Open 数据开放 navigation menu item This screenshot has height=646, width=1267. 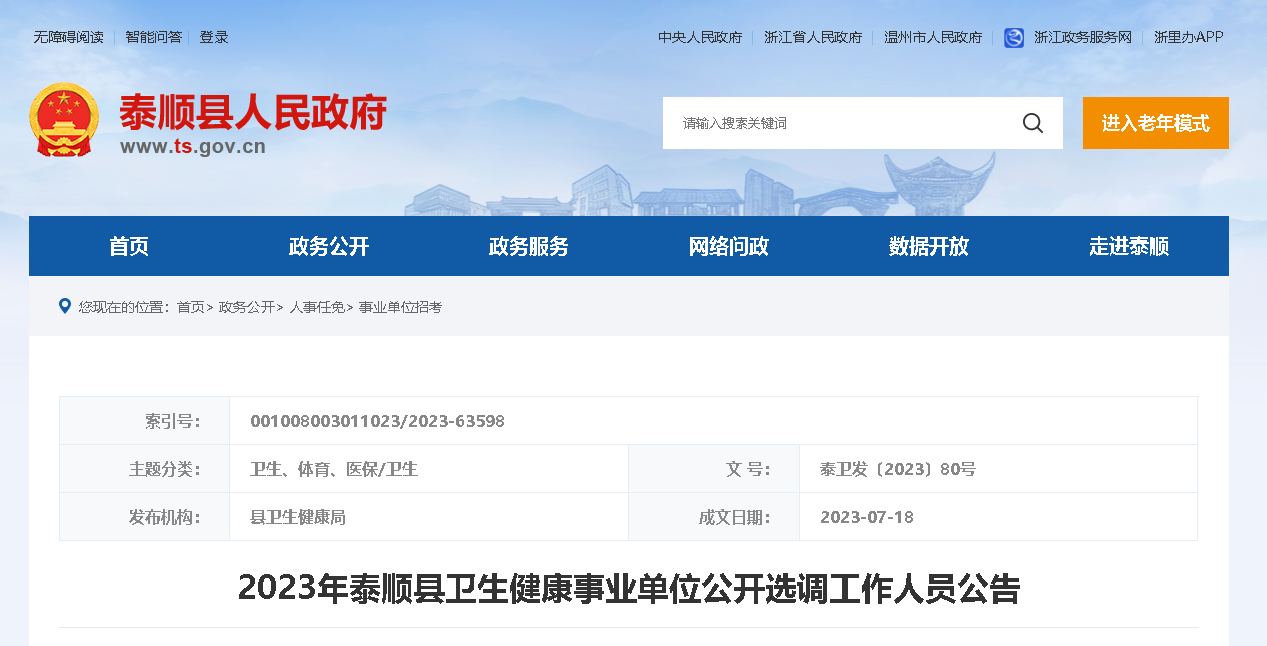coord(929,246)
